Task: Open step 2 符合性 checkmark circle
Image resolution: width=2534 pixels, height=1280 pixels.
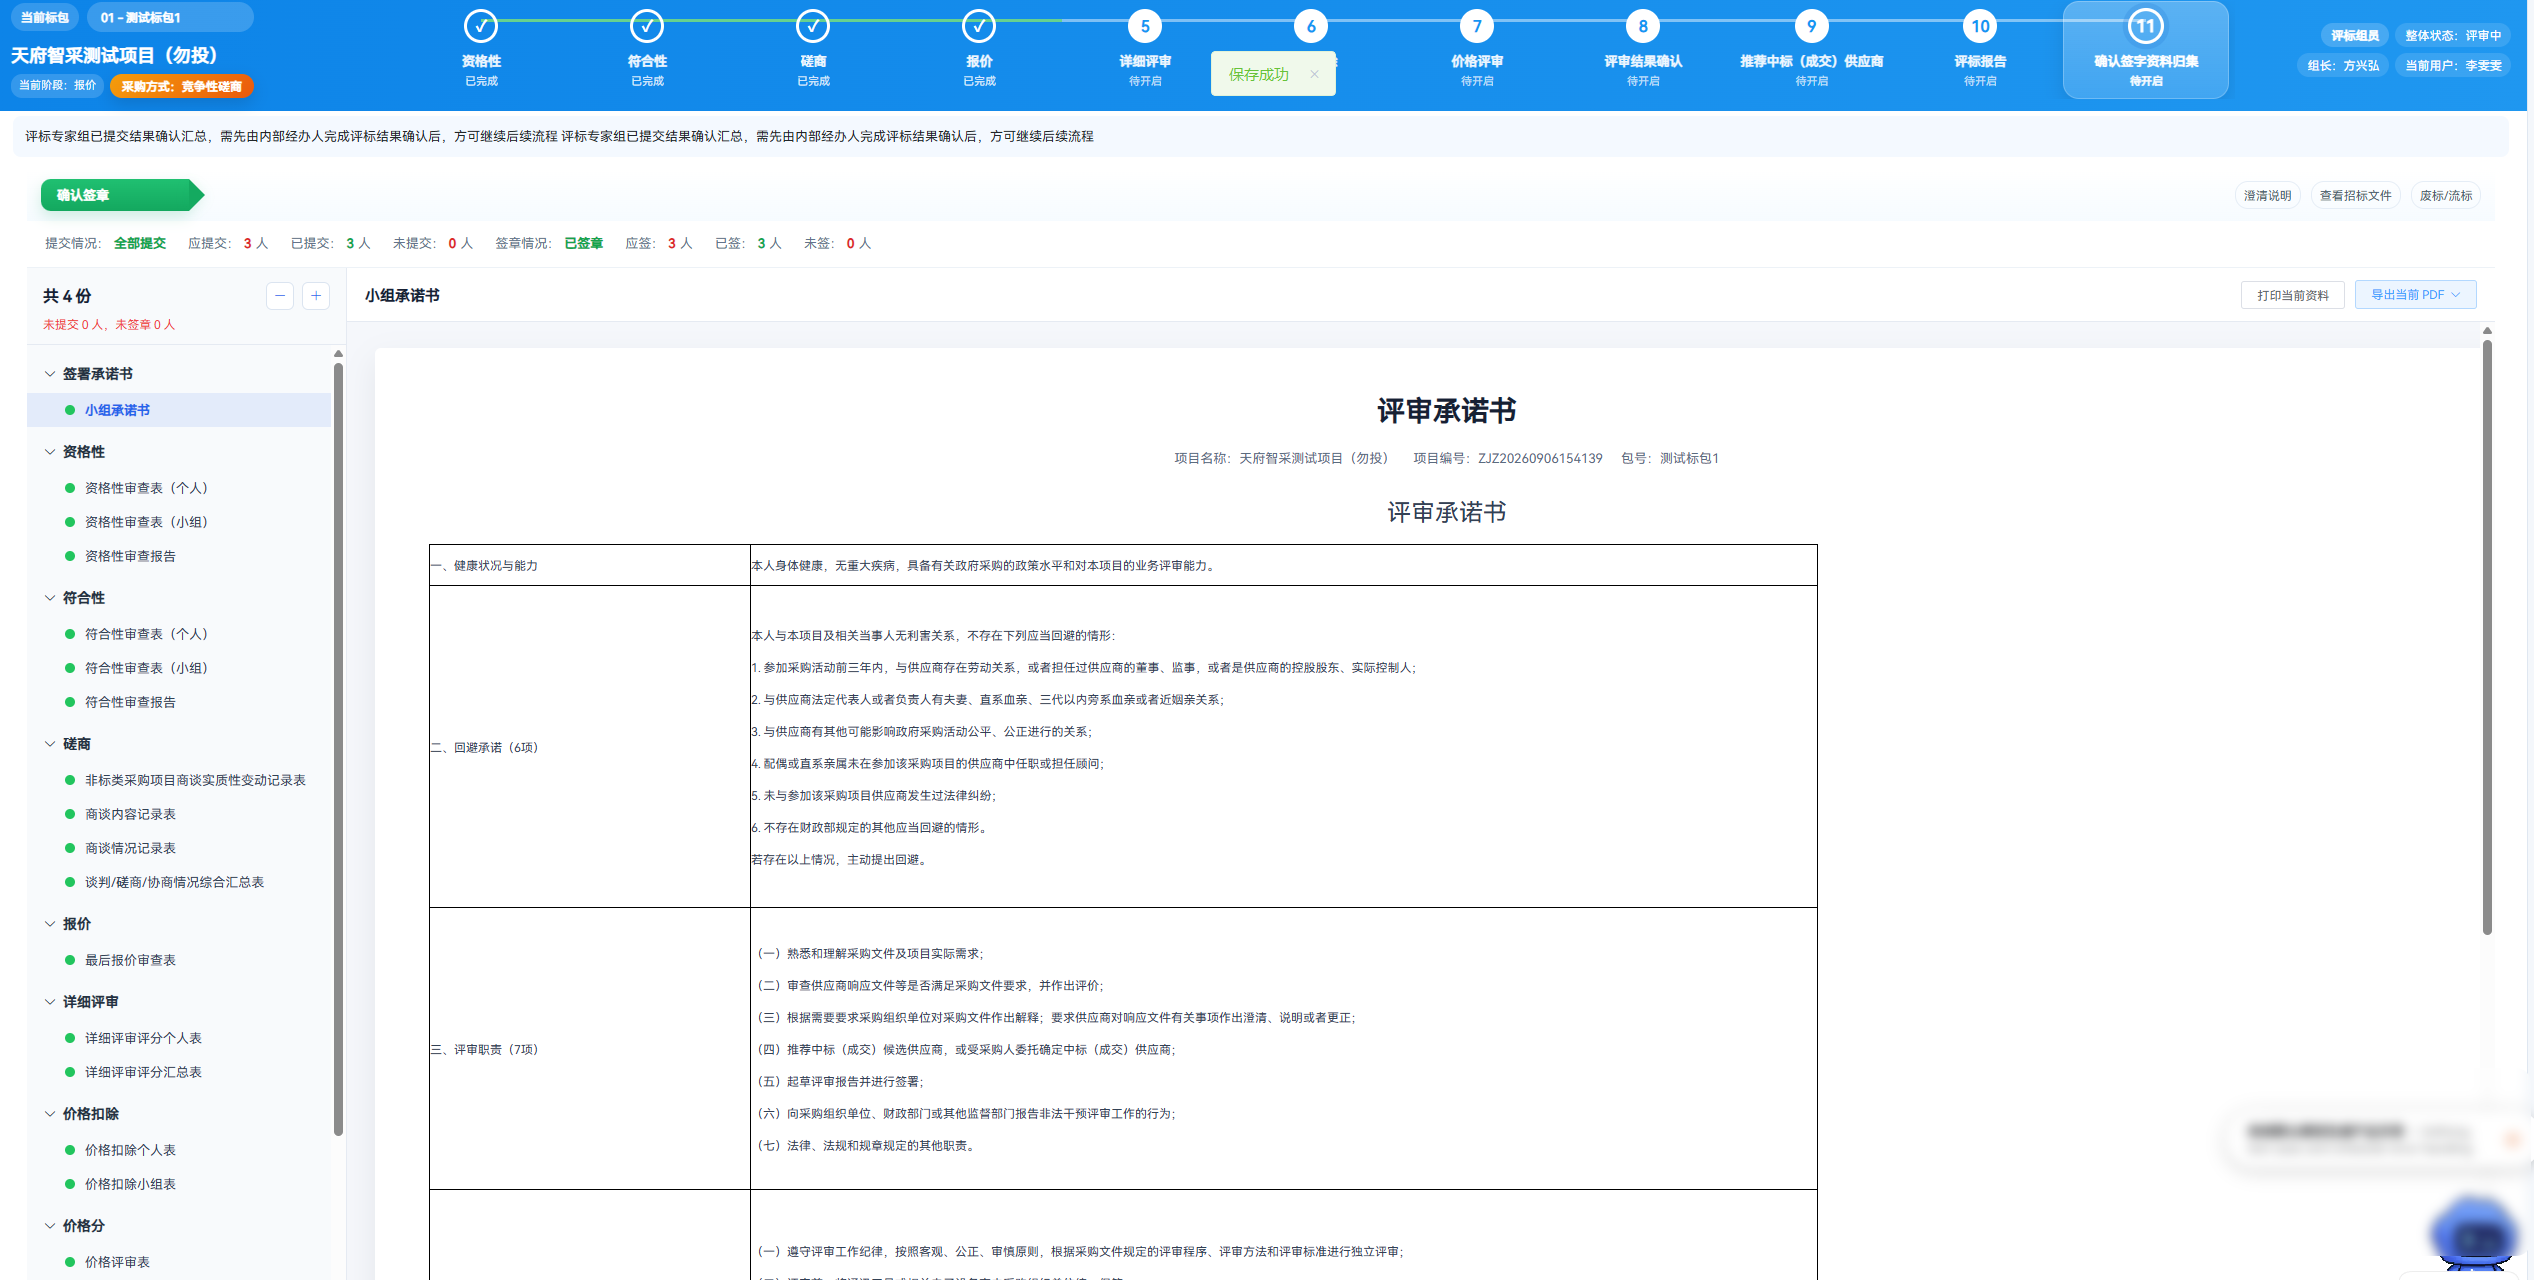Action: coord(647,26)
